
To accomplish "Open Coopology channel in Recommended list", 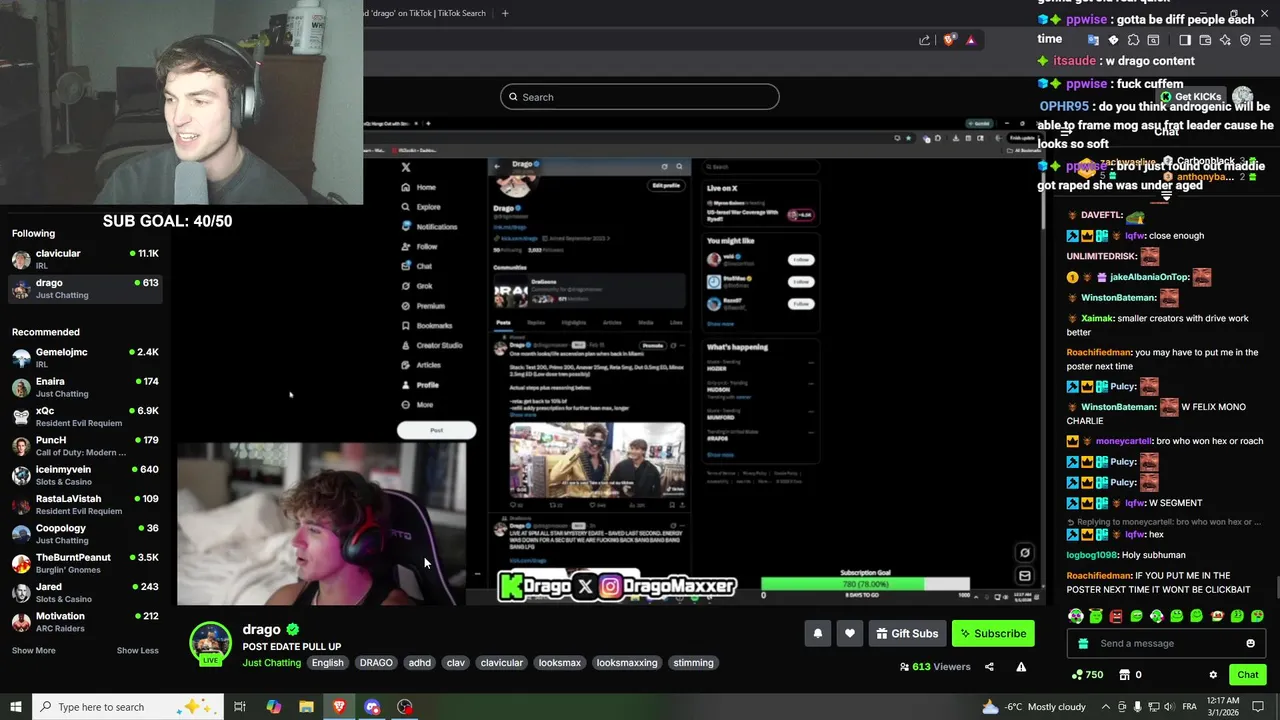I will coord(85,534).
